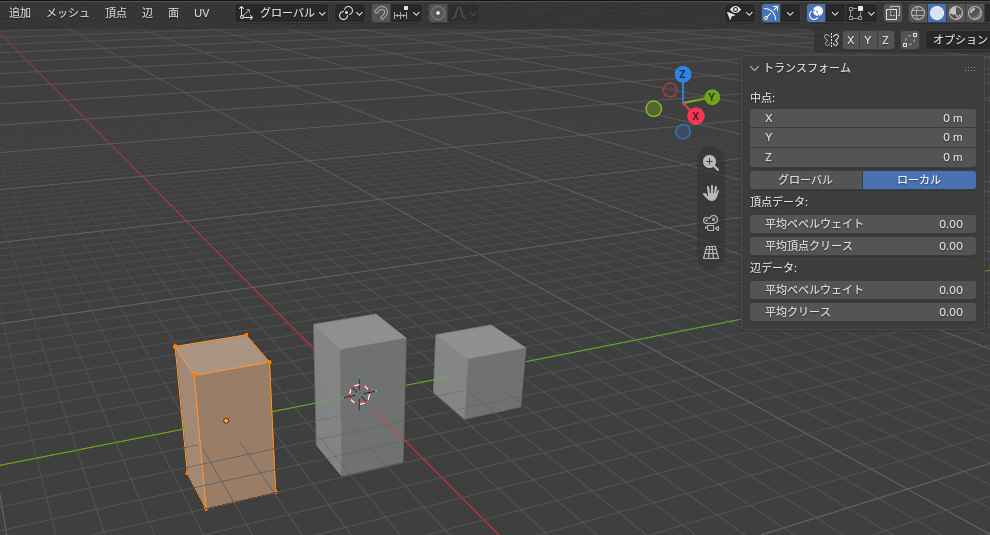This screenshot has width=990, height=535.
Task: Click the small gray cube on the right
Action: [479, 371]
